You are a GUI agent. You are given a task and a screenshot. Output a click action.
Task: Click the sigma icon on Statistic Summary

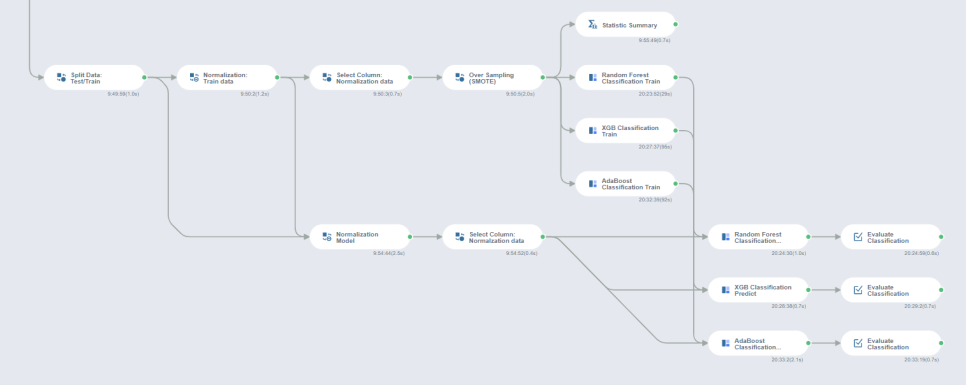coord(593,25)
